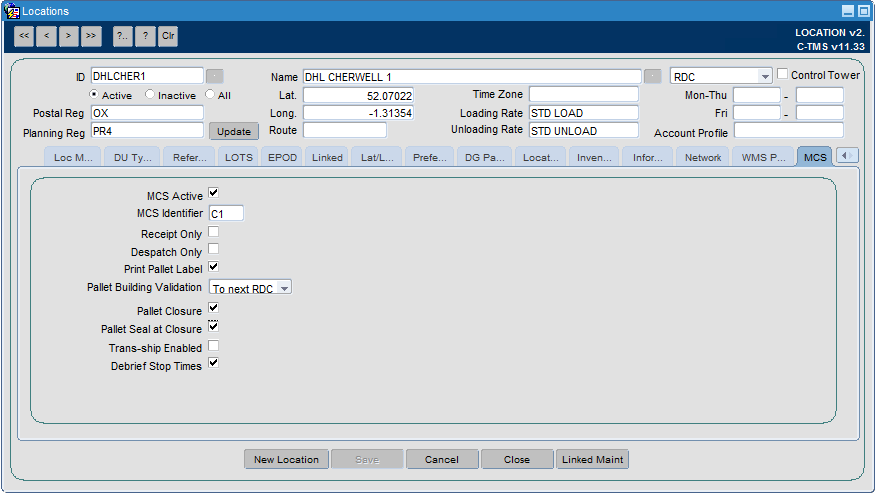Uncheck the MCS Active checkbox
The image size is (876, 493).
point(213,193)
